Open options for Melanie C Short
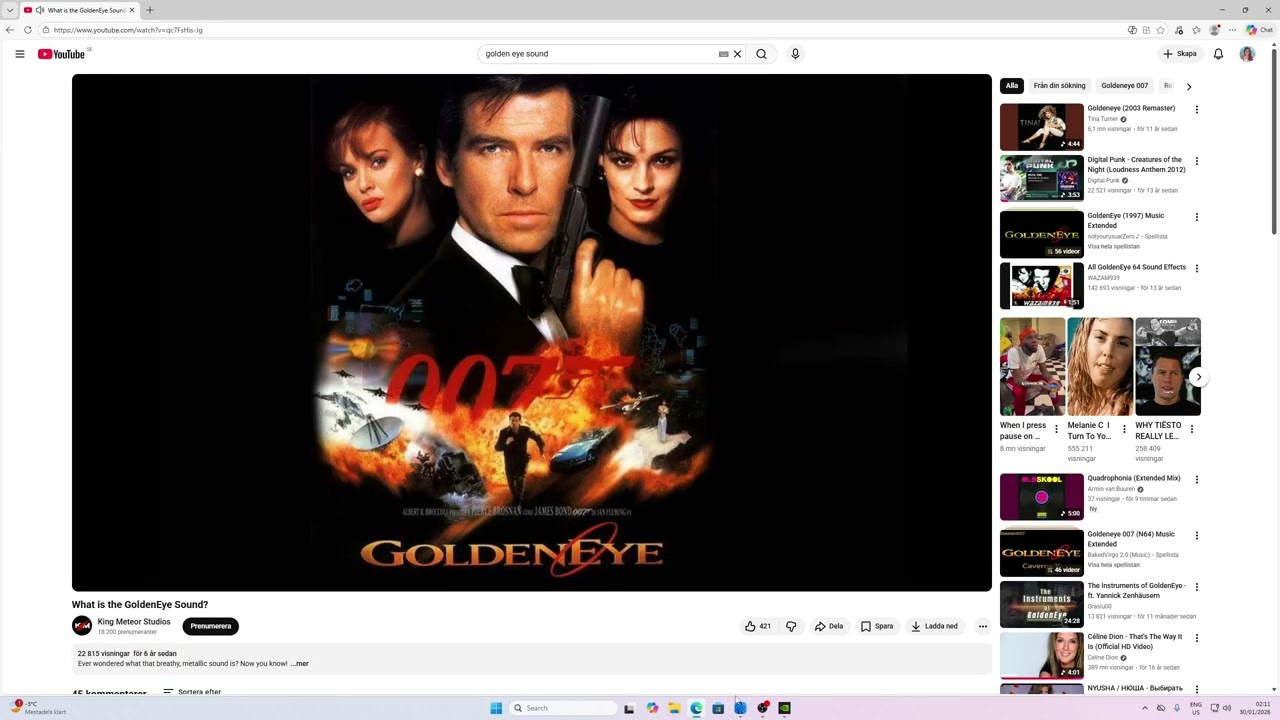 click(x=1124, y=430)
